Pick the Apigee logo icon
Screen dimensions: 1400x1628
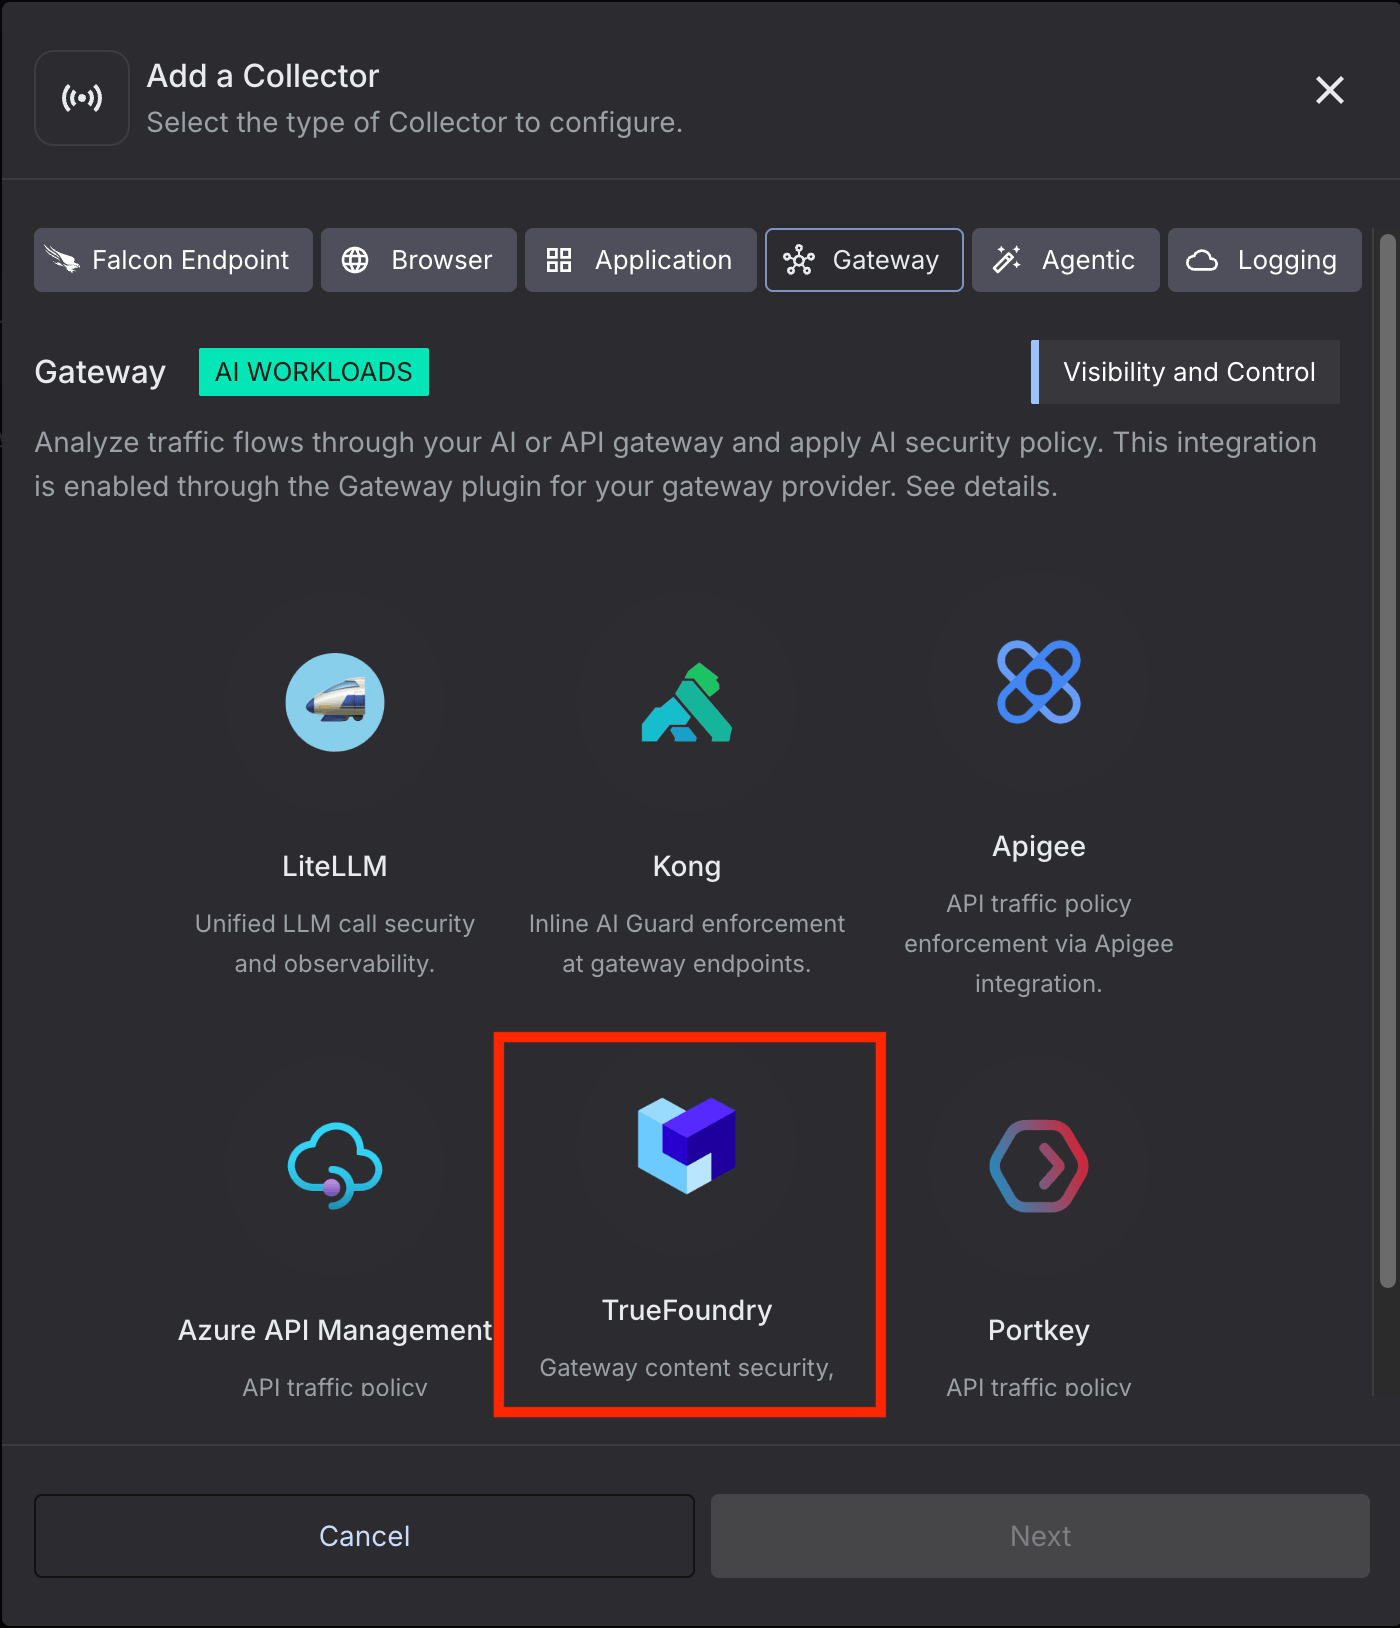click(x=1039, y=682)
